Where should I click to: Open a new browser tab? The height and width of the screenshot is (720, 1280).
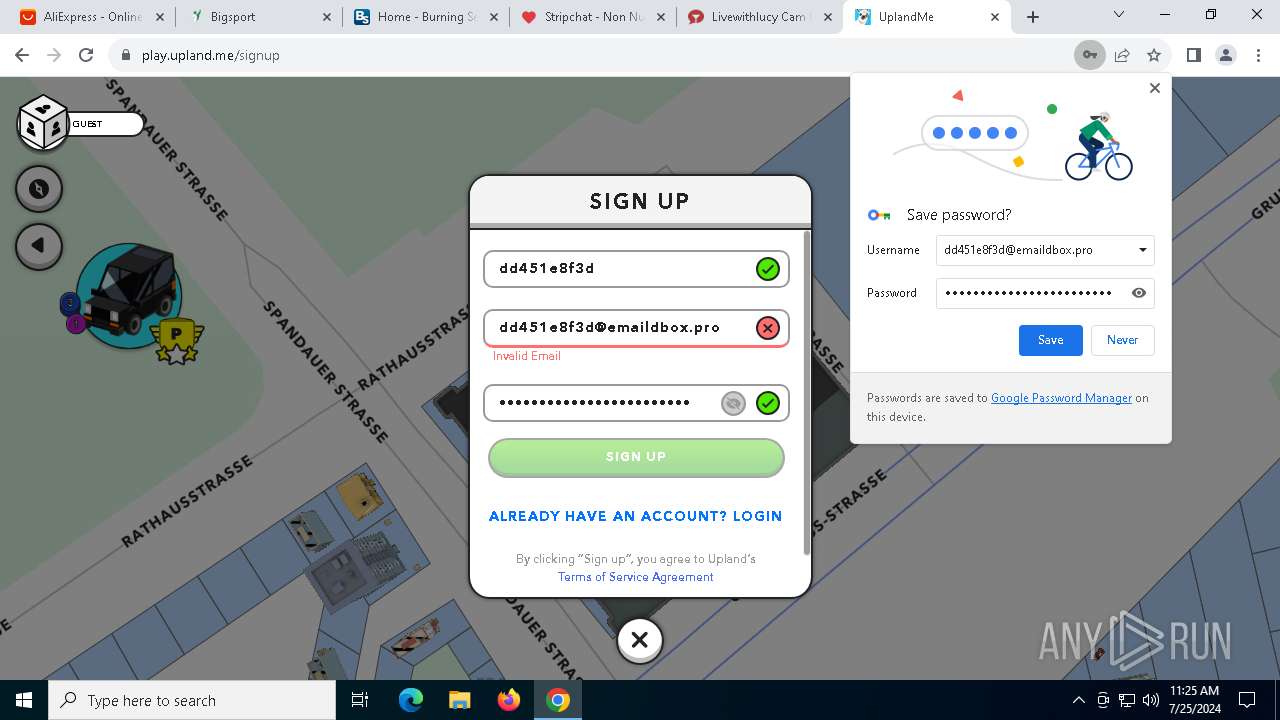click(1033, 17)
